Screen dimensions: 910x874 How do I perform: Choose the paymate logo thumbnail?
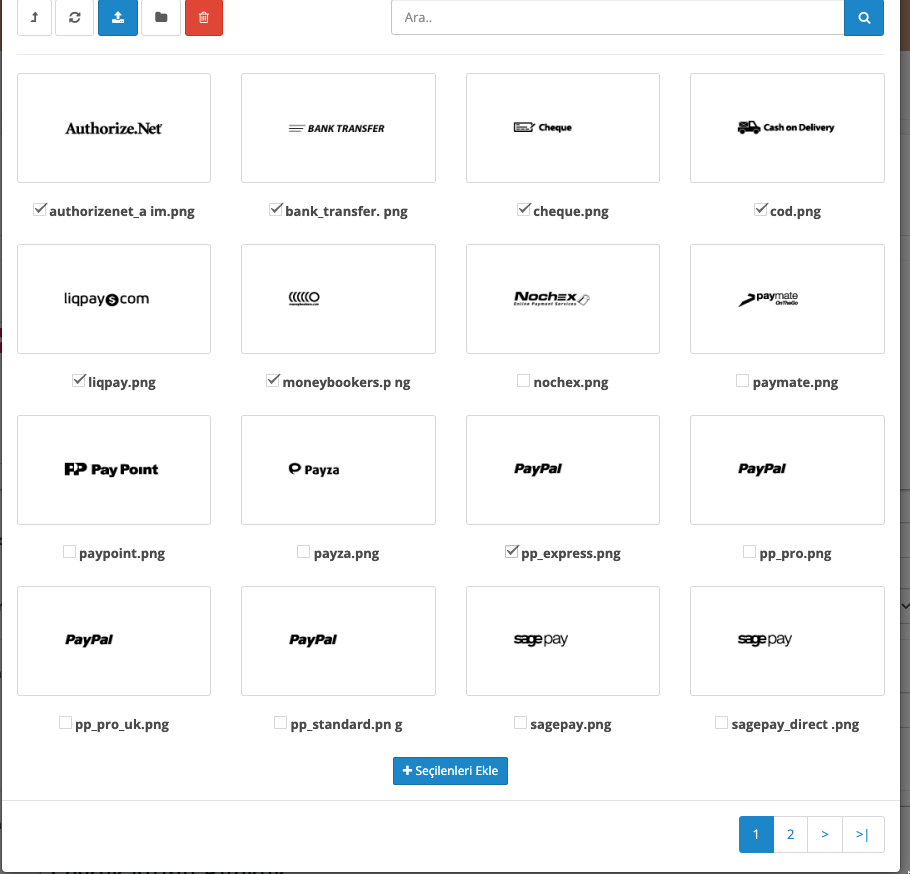(x=787, y=299)
